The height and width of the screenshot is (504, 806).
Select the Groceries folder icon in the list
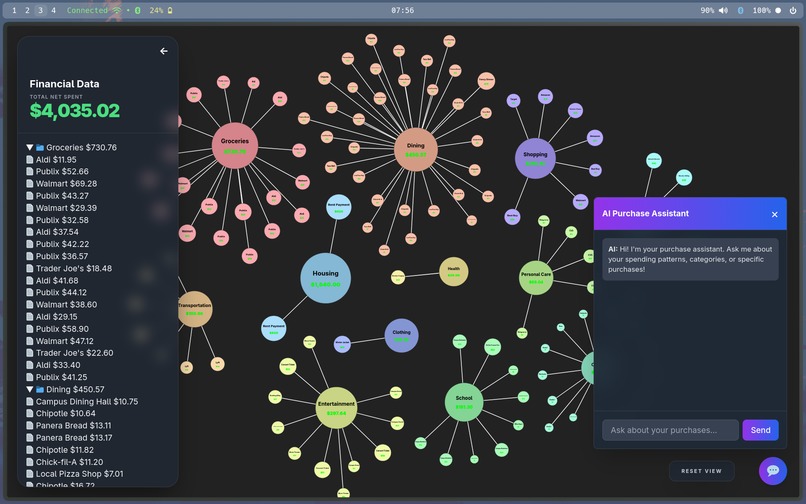40,147
